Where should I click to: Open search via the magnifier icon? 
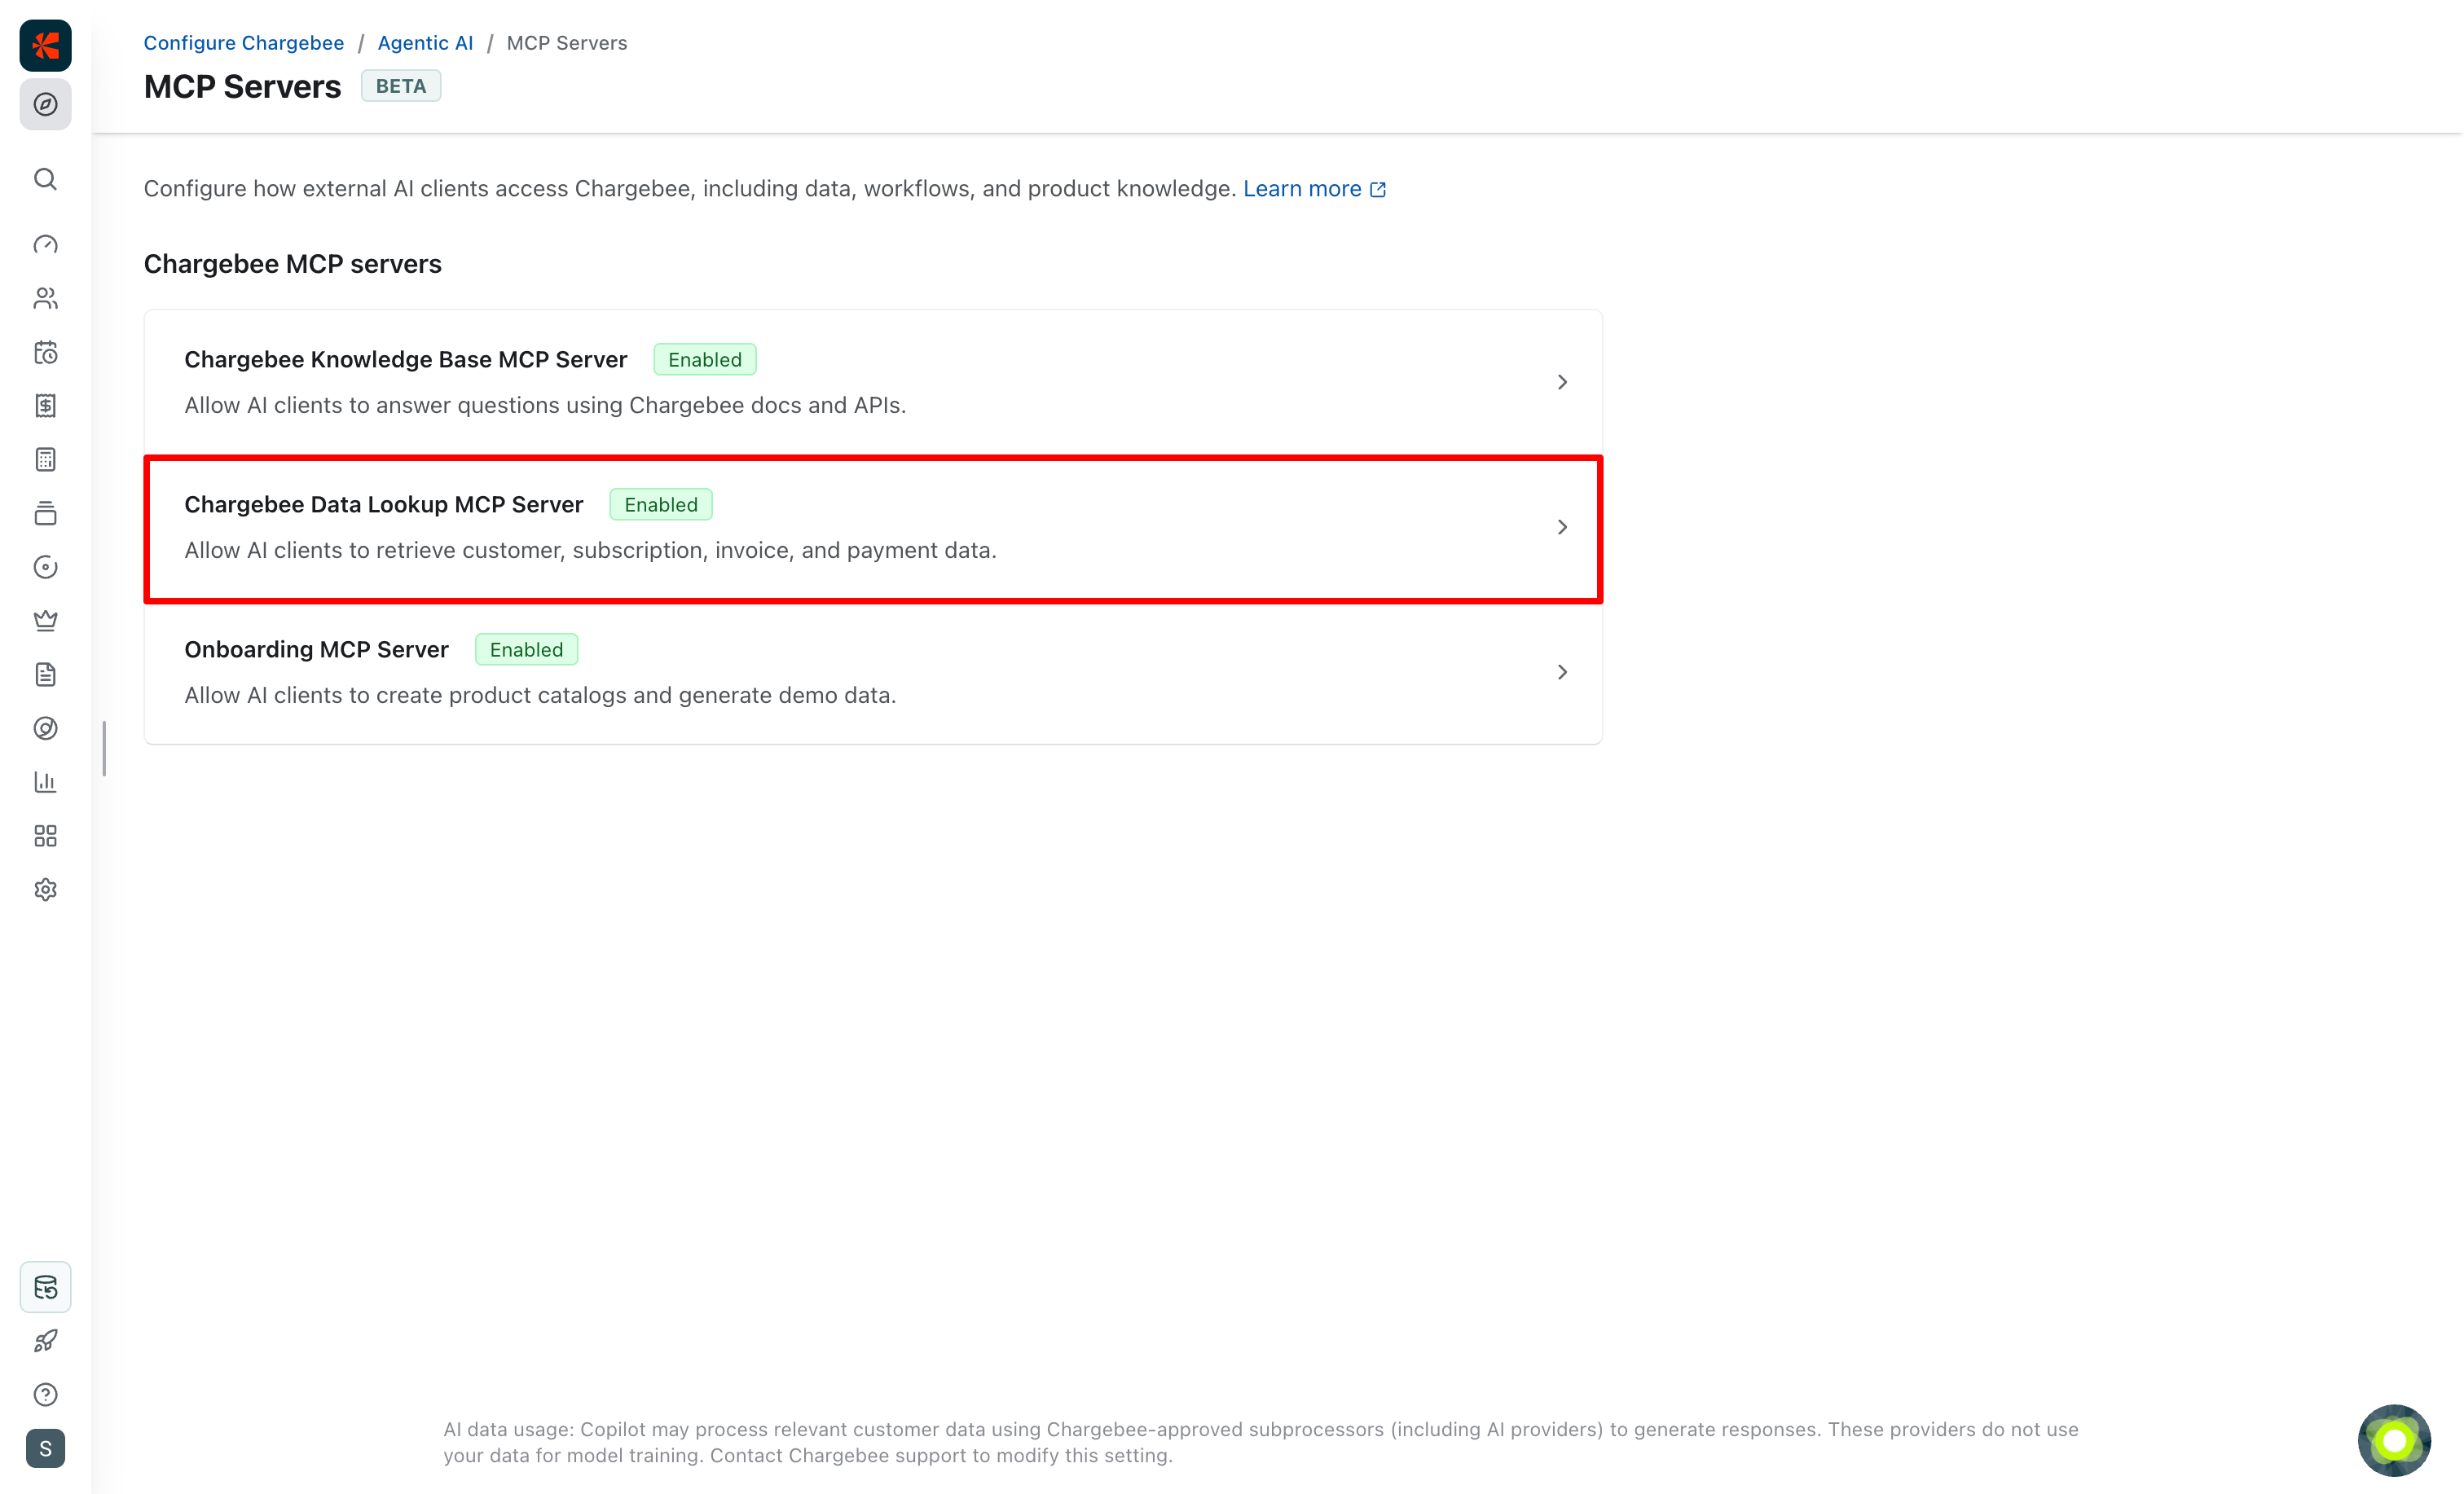pyautogui.click(x=45, y=179)
